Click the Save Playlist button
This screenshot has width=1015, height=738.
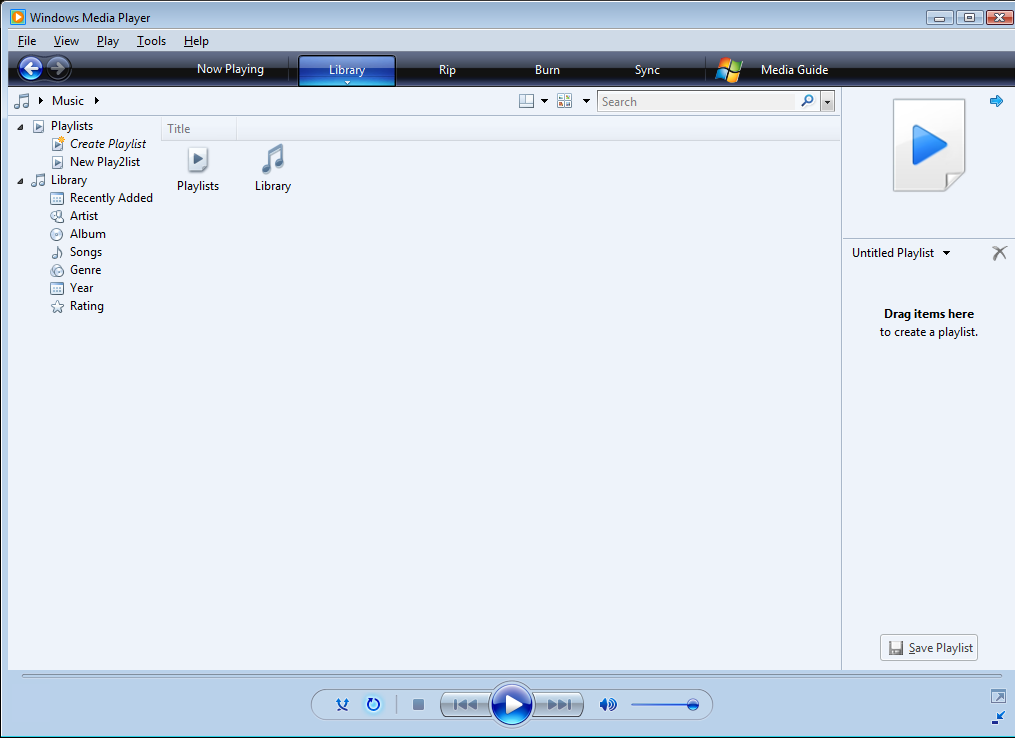(x=928, y=647)
